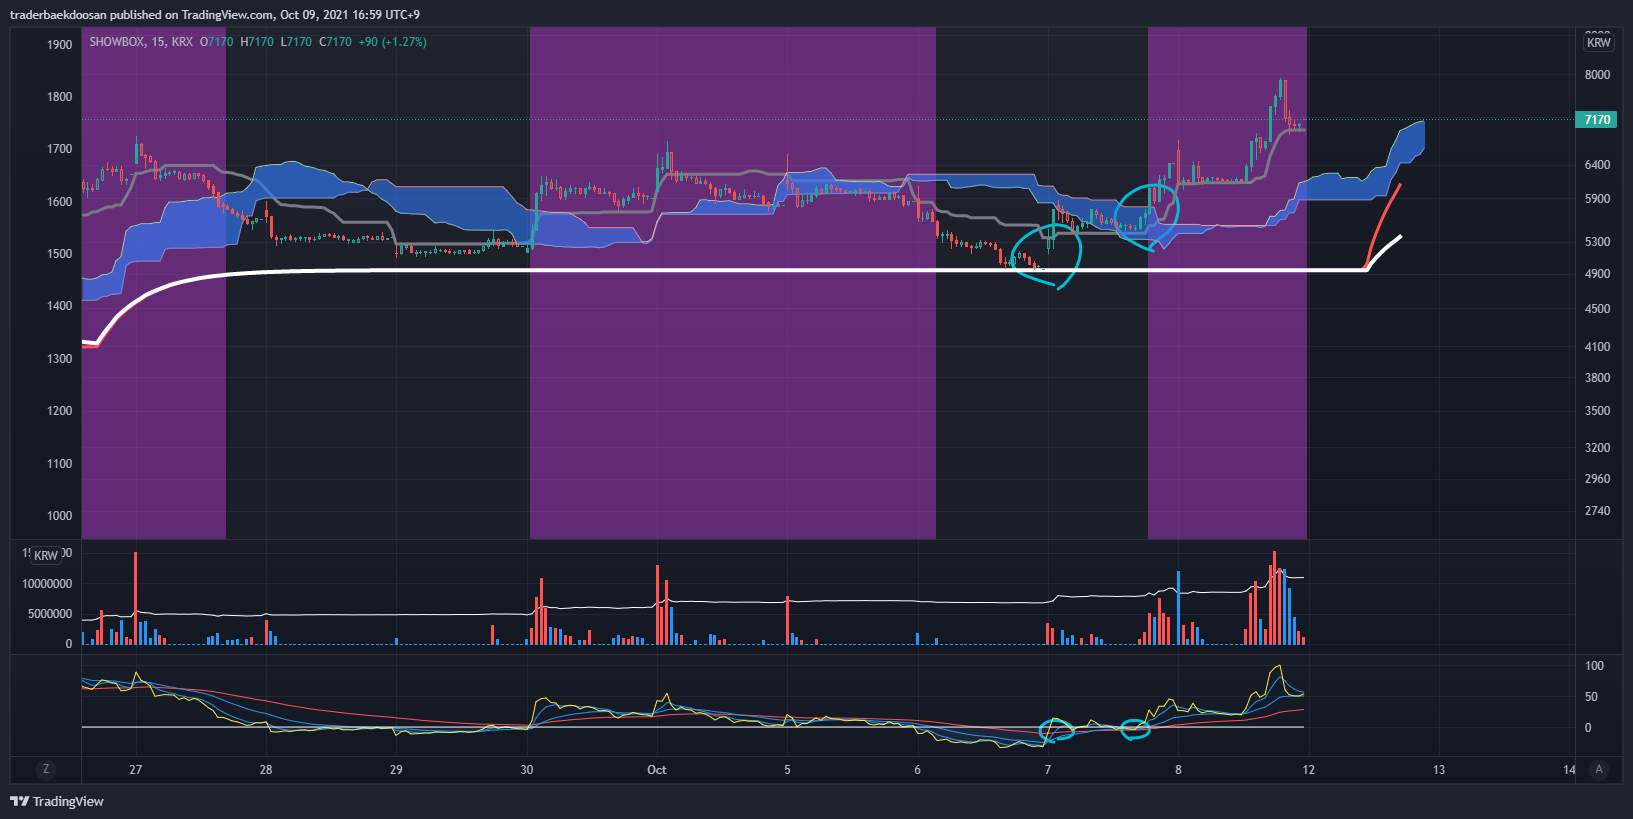Click the TradingView logo at bottom left
This screenshot has height=819, width=1633.
click(x=57, y=801)
